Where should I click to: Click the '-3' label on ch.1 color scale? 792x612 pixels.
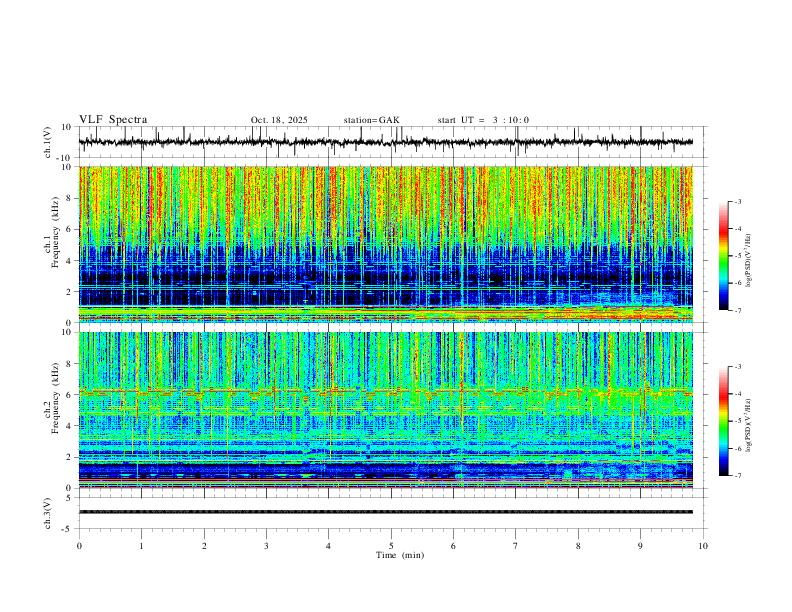(737, 201)
